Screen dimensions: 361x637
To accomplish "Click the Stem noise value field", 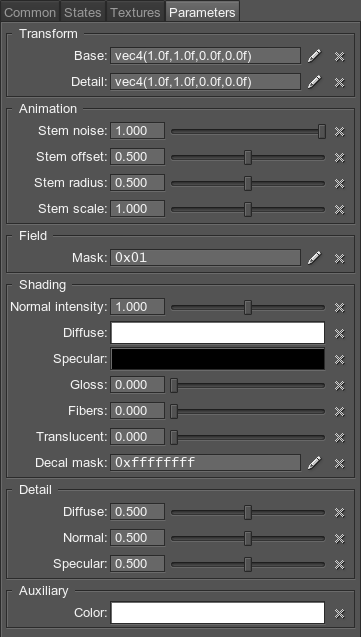I will tap(137, 131).
